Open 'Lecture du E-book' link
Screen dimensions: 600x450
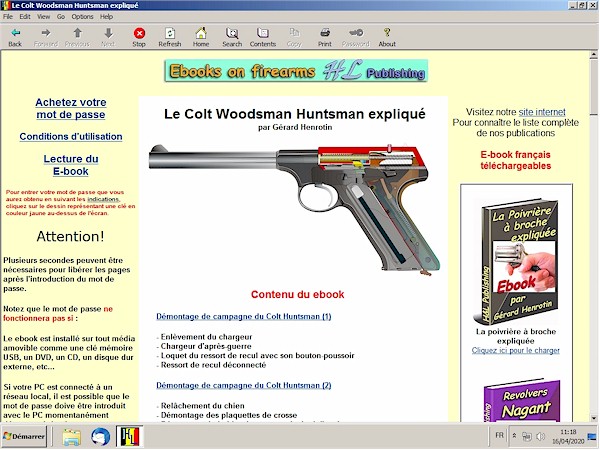(x=71, y=165)
